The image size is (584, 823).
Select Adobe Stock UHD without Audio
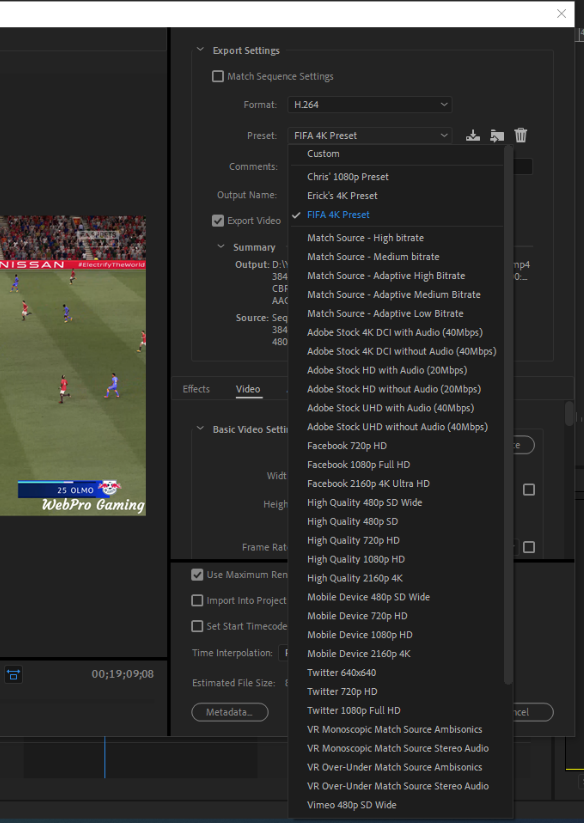pyautogui.click(x=397, y=427)
